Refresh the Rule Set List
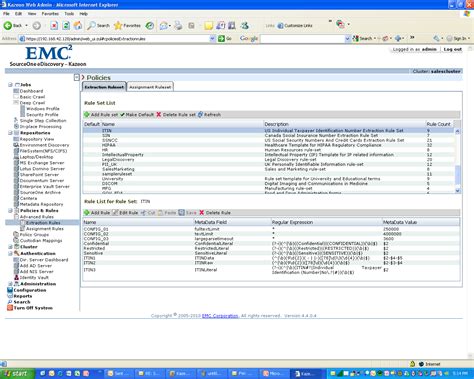474x379 pixels. click(209, 115)
